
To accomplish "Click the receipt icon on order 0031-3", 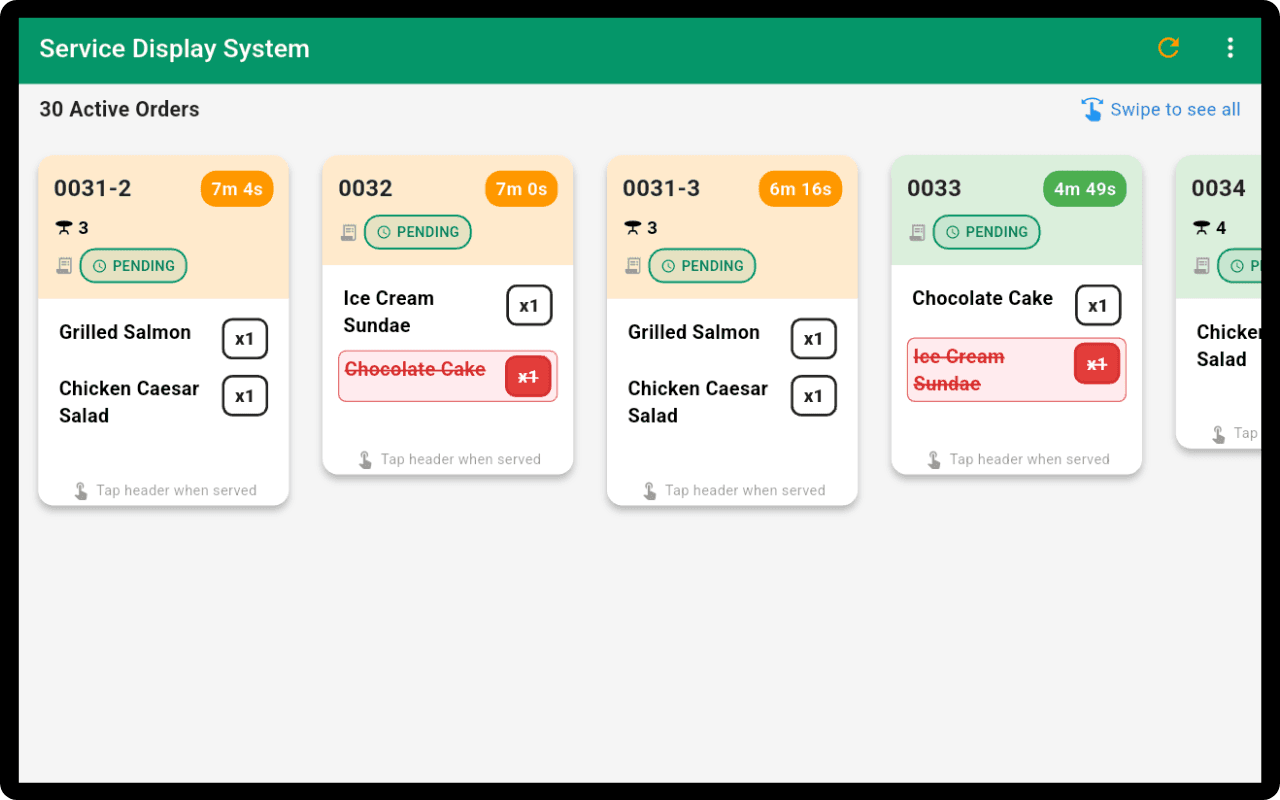I will click(x=631, y=265).
